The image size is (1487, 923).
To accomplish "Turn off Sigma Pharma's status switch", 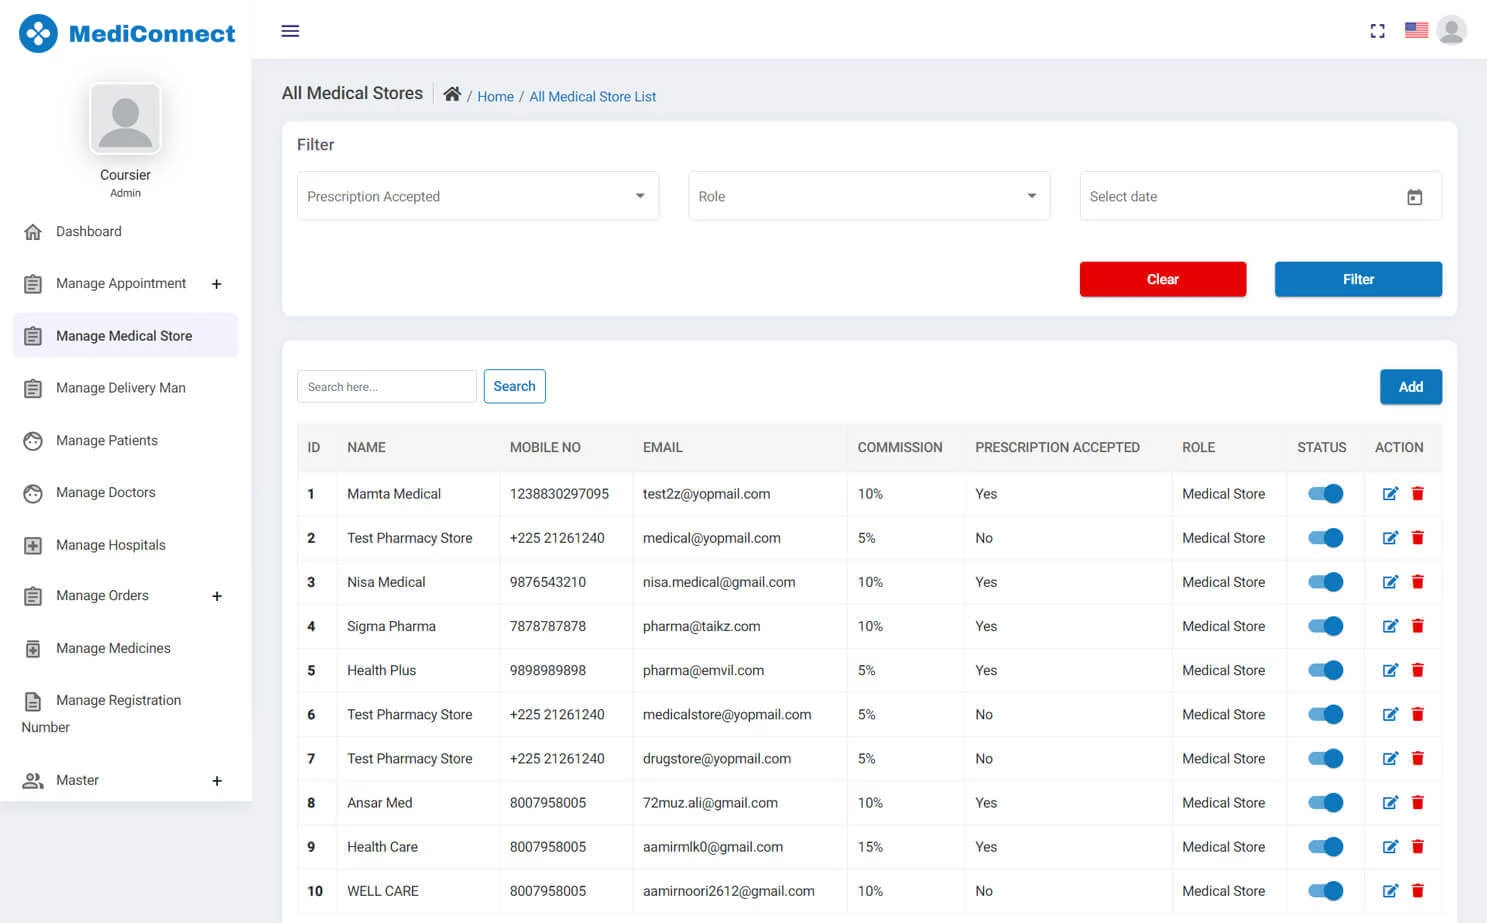I will click(x=1324, y=626).
